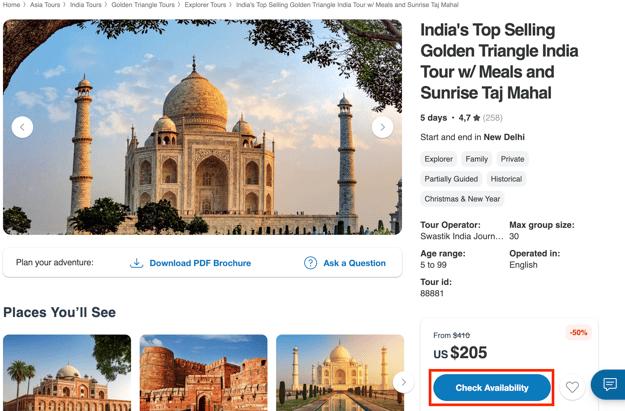
Task: Click the next image arrow on gallery
Action: pyautogui.click(x=382, y=127)
